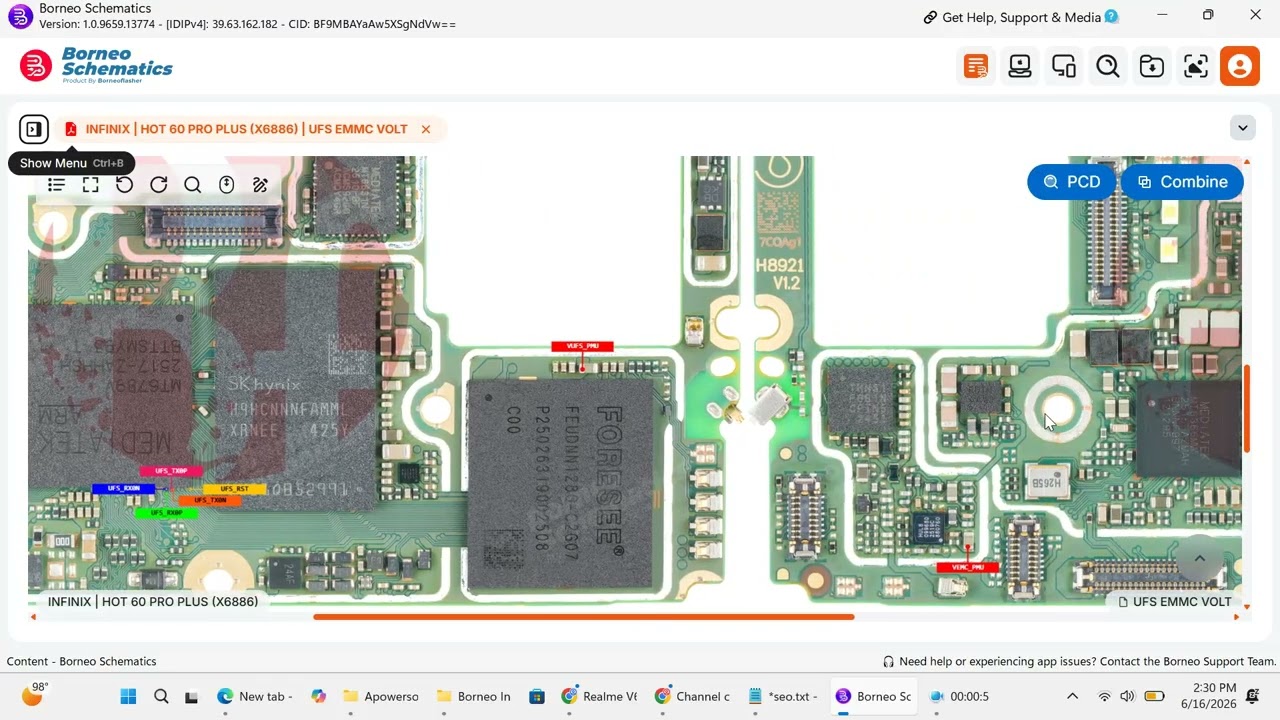Viewport: 1280px width, 720px height.
Task: Open Get Help, Support & Media link
Action: (x=1012, y=17)
